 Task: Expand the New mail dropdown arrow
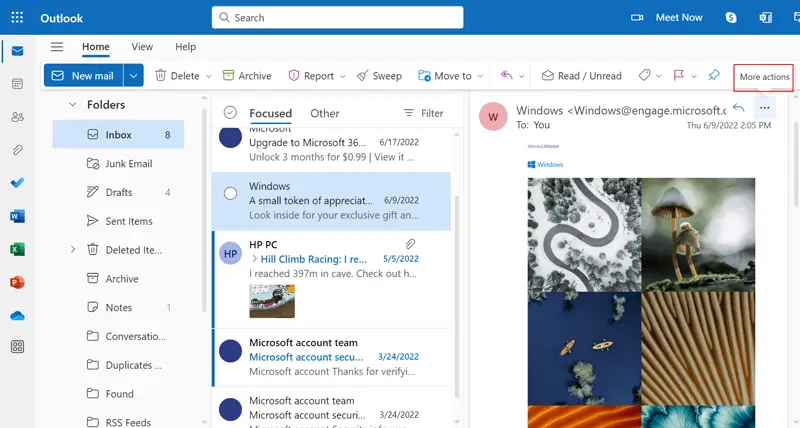click(x=133, y=75)
